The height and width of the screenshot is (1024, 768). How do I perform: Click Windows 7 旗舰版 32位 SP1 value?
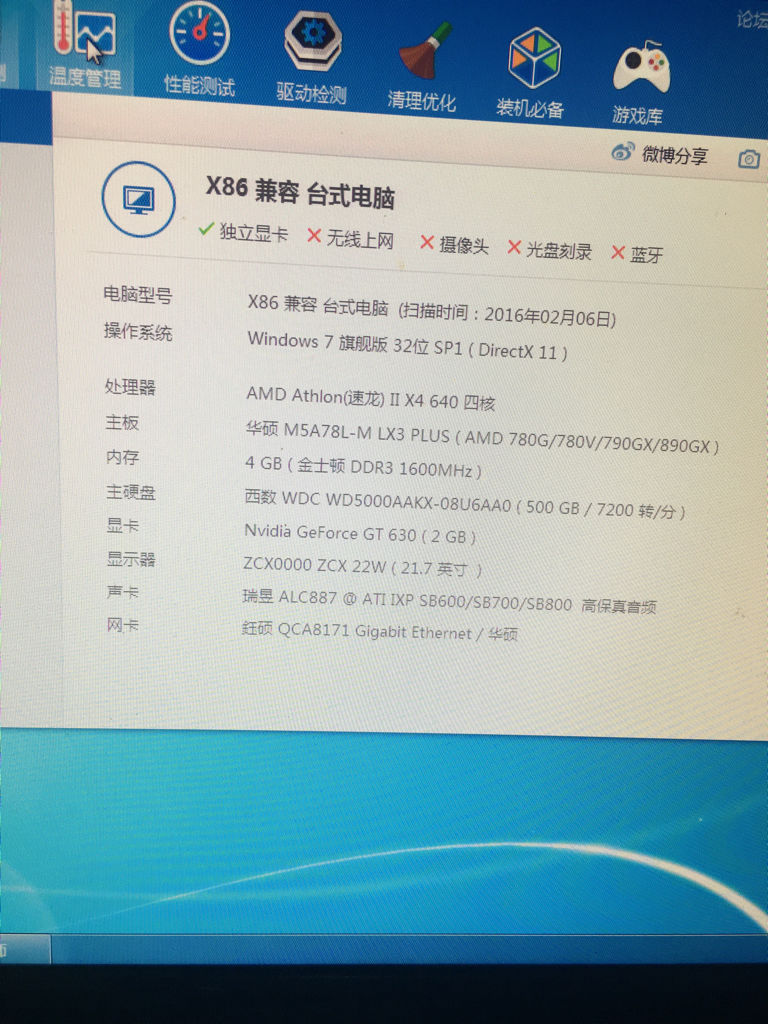coord(408,345)
